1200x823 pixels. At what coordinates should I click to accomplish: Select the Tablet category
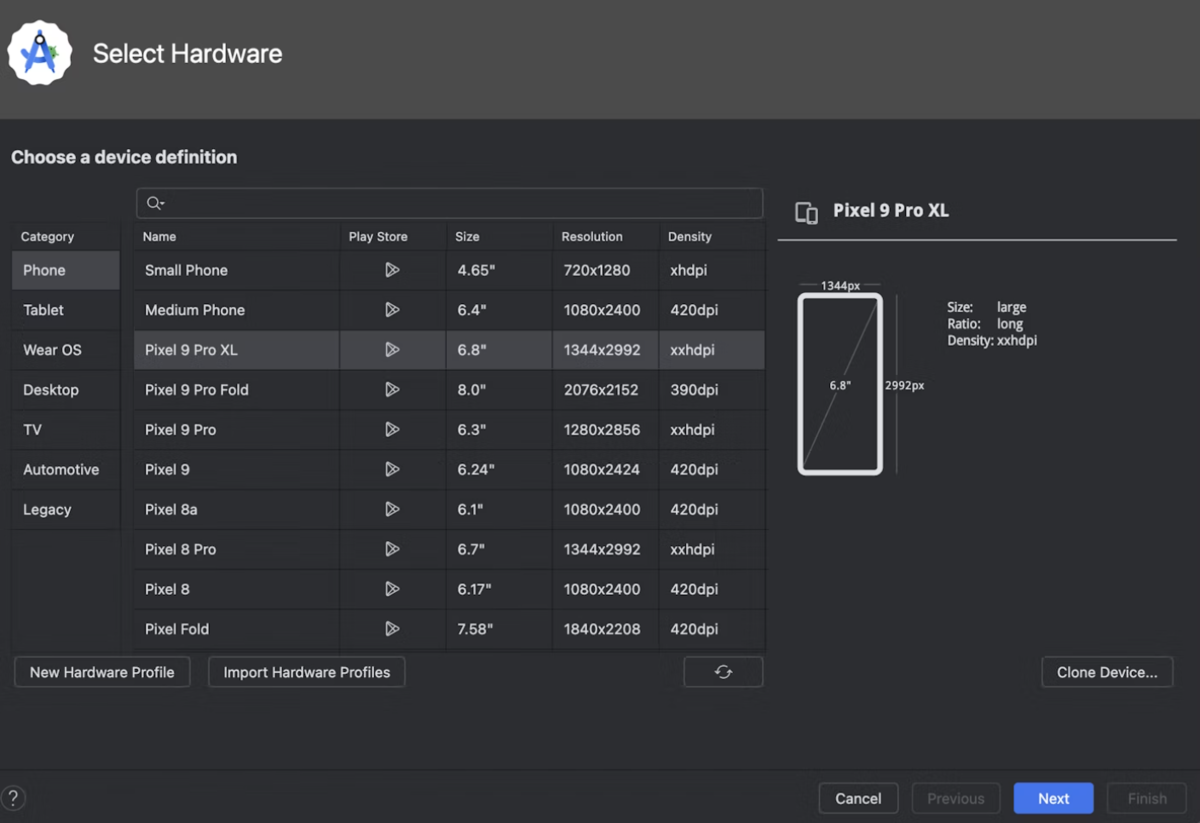(x=66, y=310)
